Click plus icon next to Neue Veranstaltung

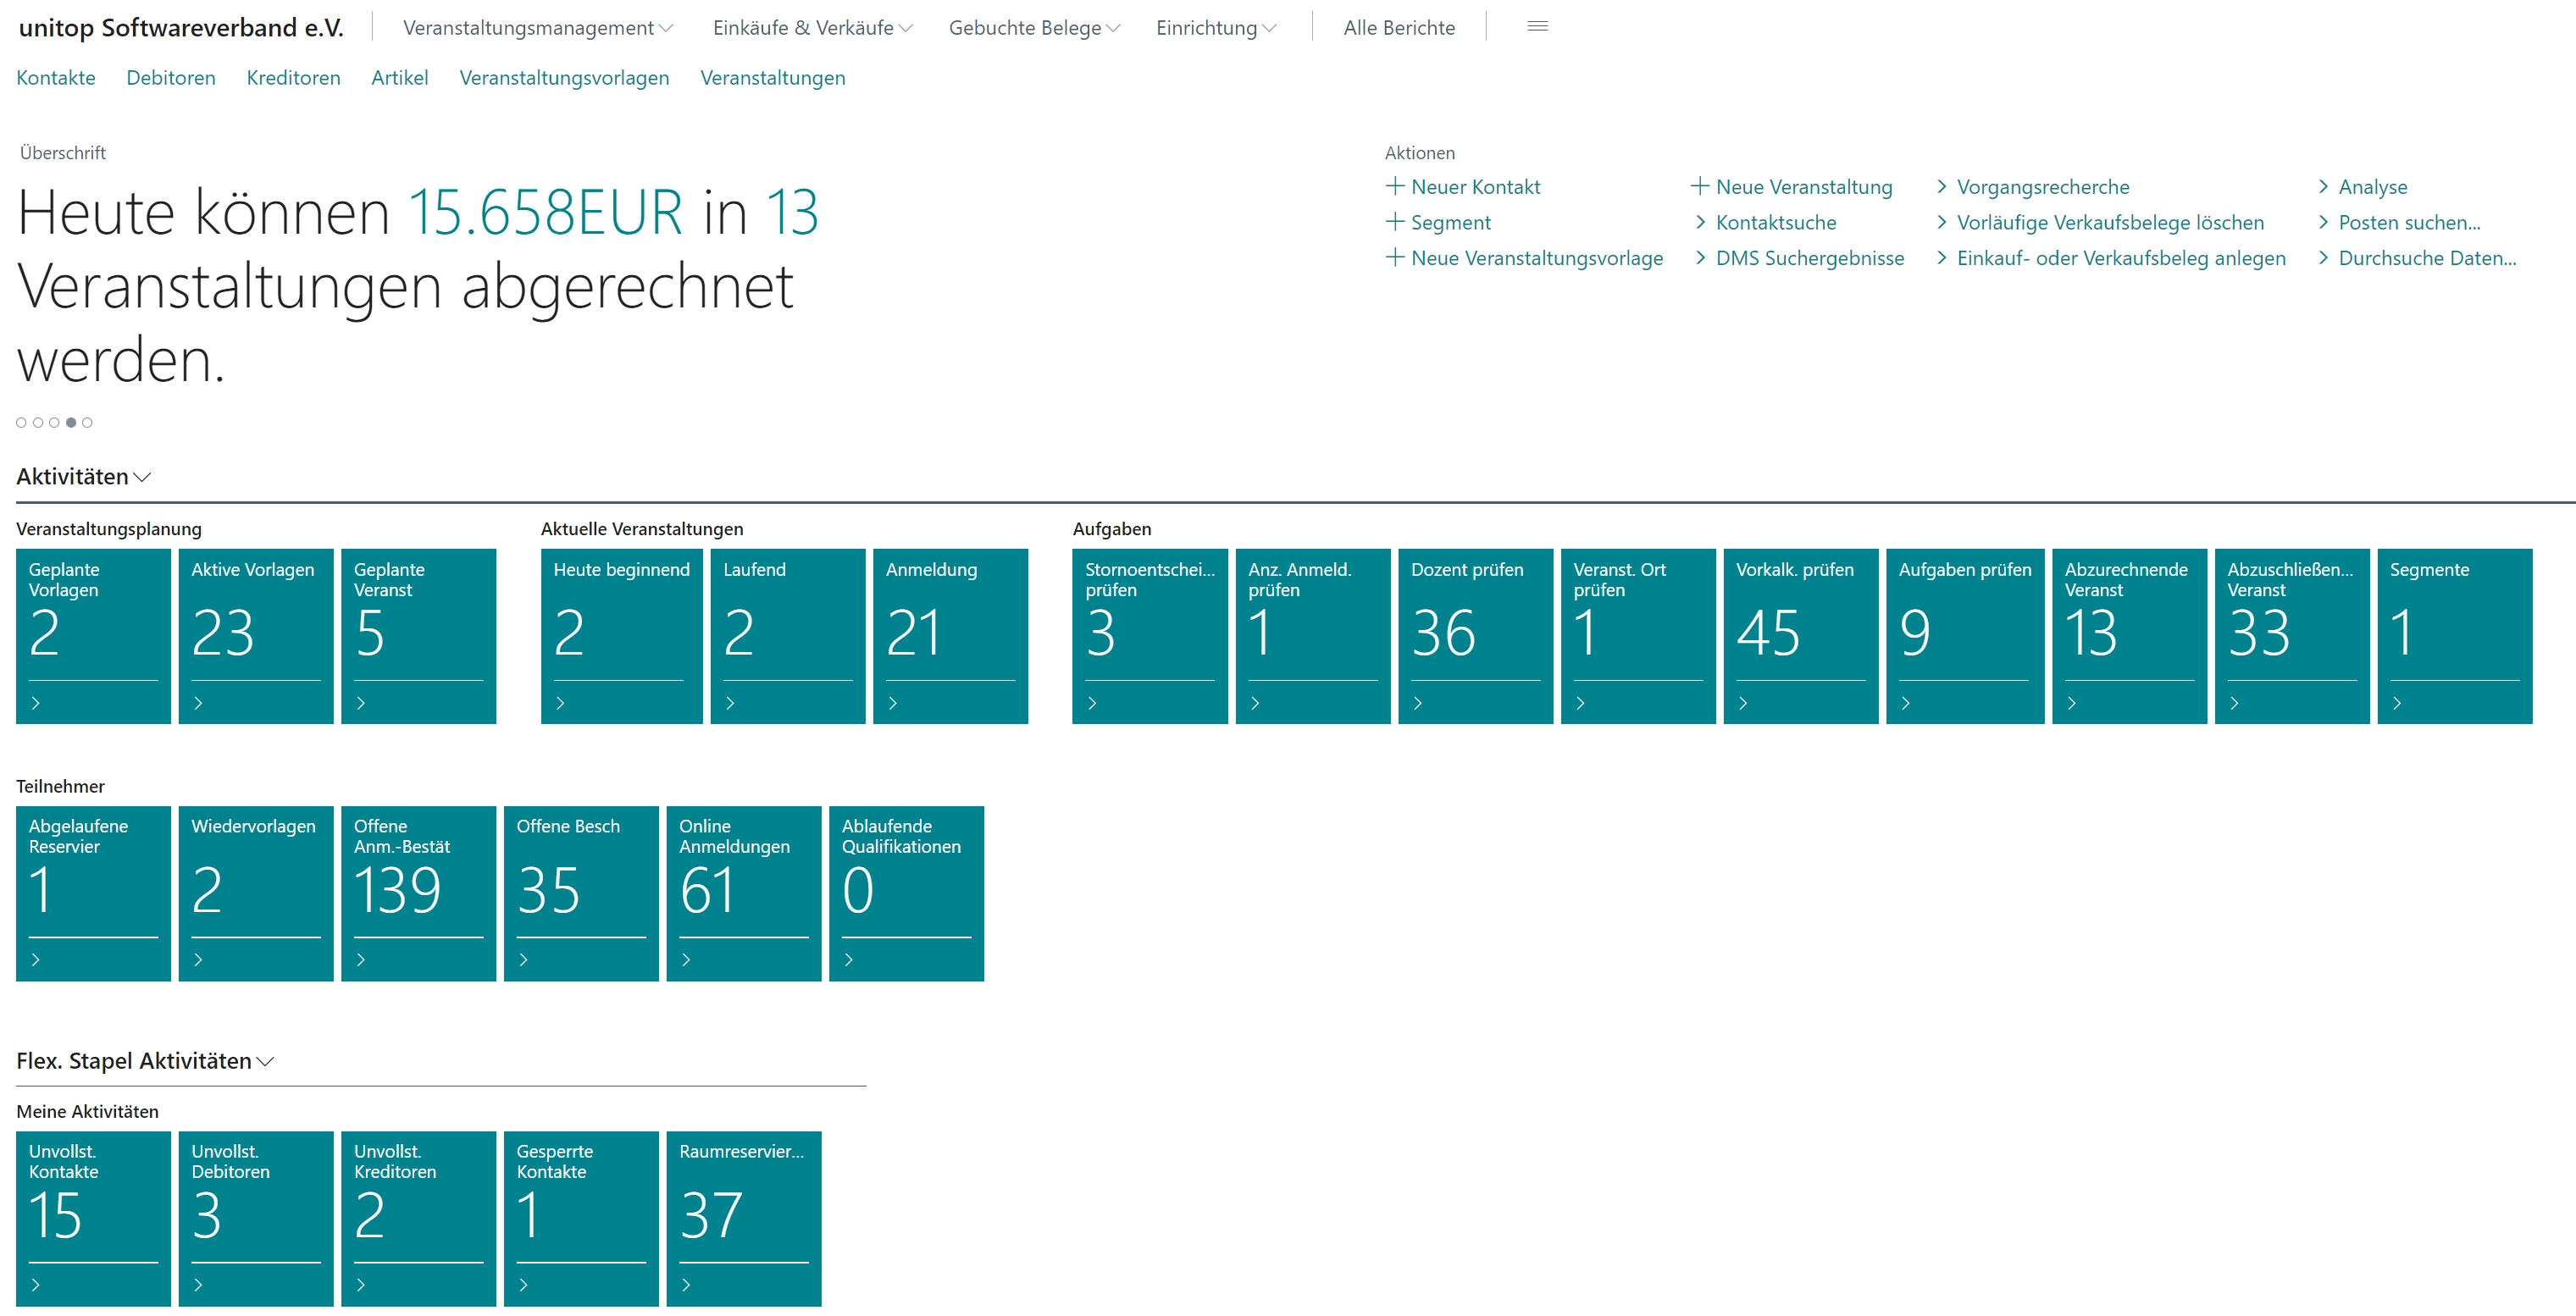(1699, 186)
